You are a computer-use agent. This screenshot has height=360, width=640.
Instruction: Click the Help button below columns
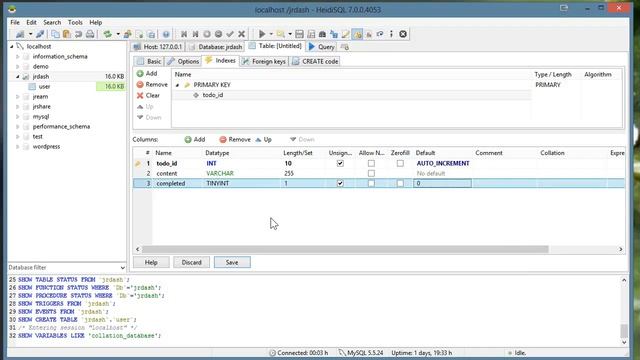pos(151,262)
